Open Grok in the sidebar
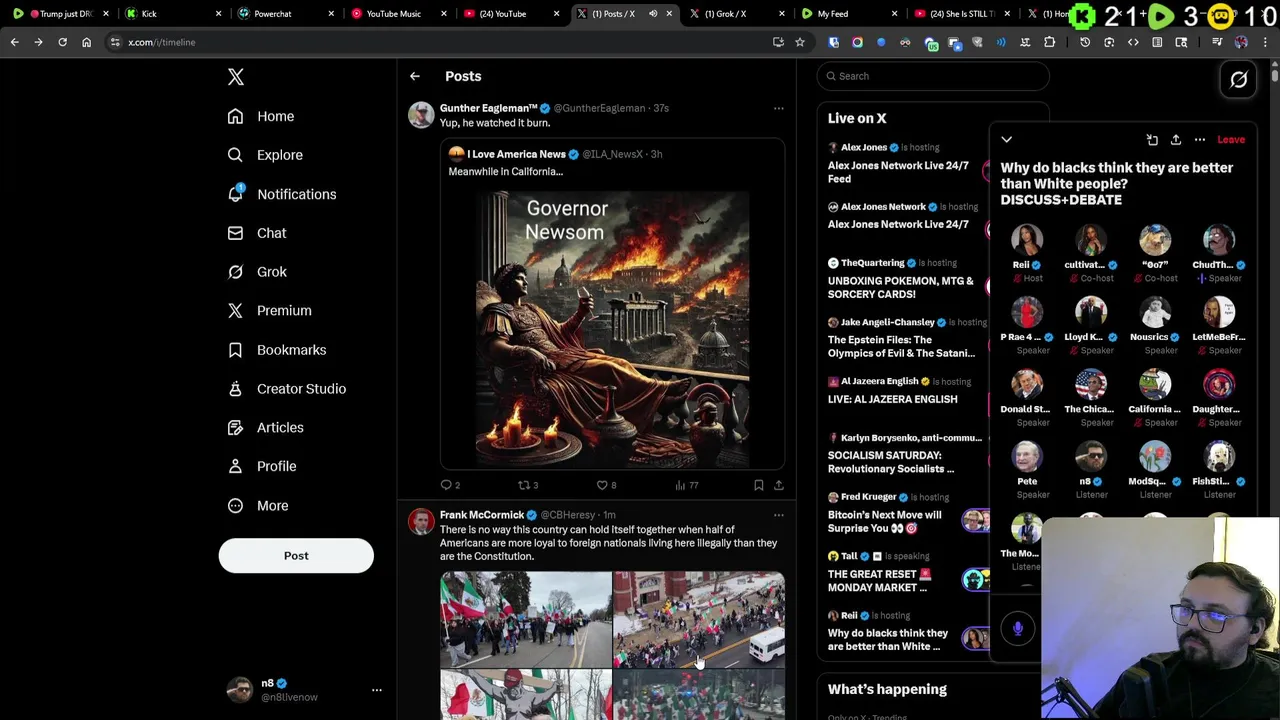 pos(257,272)
